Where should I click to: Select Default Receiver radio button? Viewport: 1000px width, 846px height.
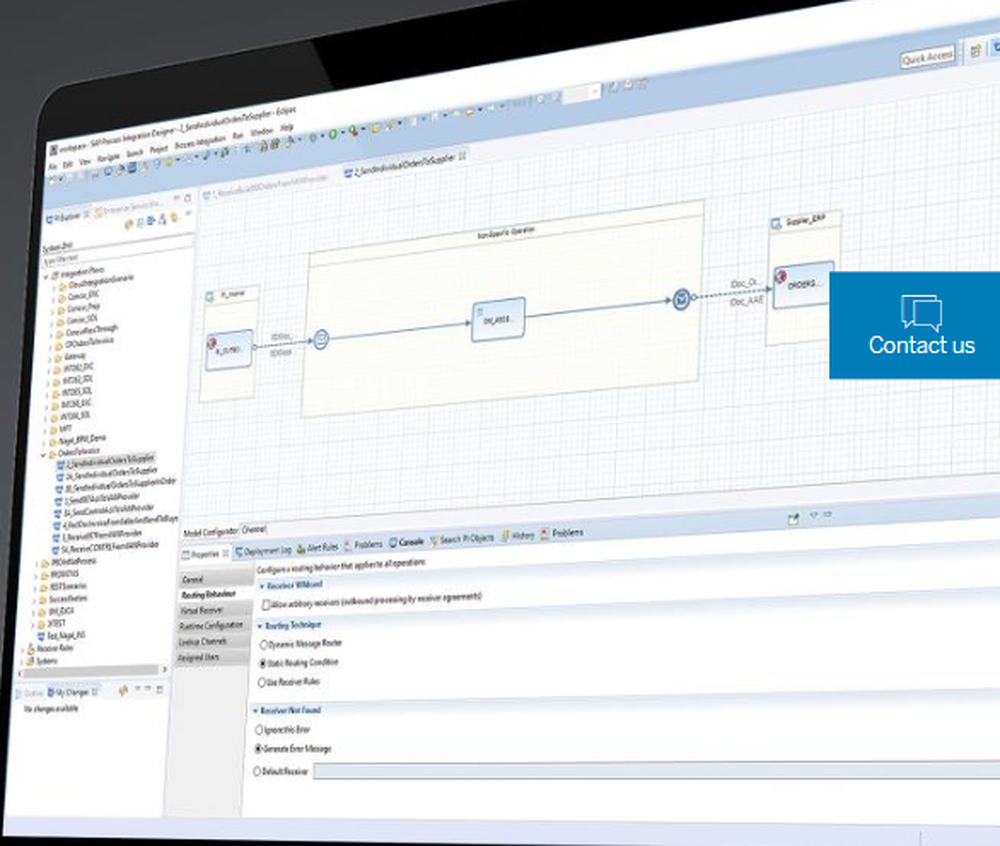pos(257,771)
